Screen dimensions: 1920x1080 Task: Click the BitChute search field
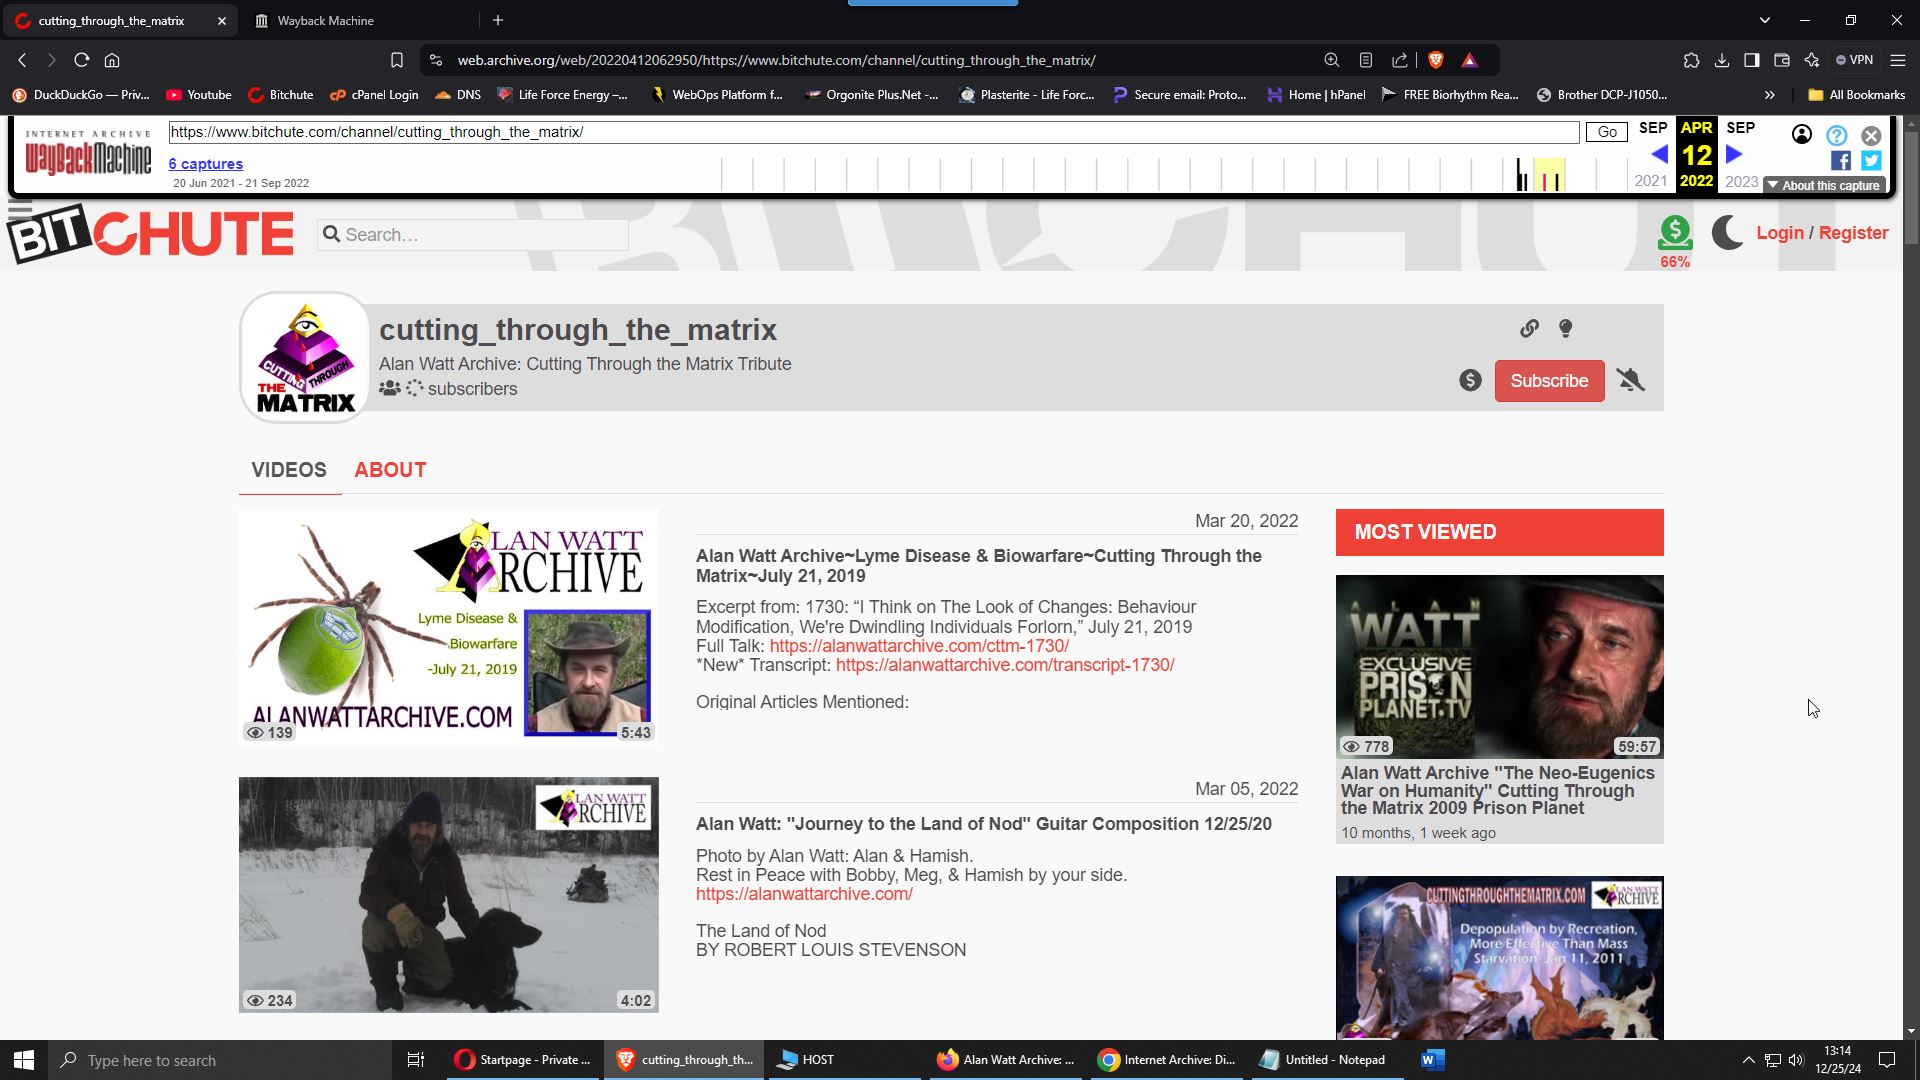pos(473,235)
